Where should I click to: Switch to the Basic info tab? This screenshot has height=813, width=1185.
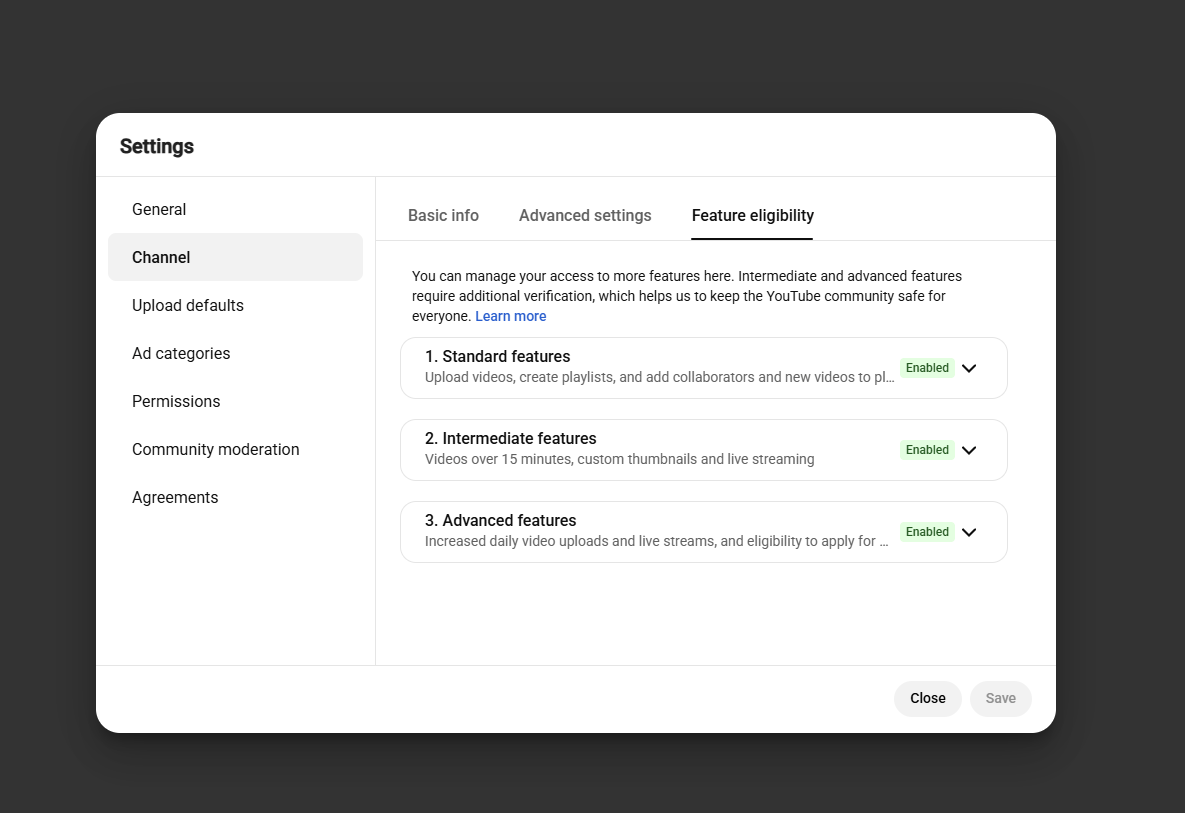click(443, 215)
